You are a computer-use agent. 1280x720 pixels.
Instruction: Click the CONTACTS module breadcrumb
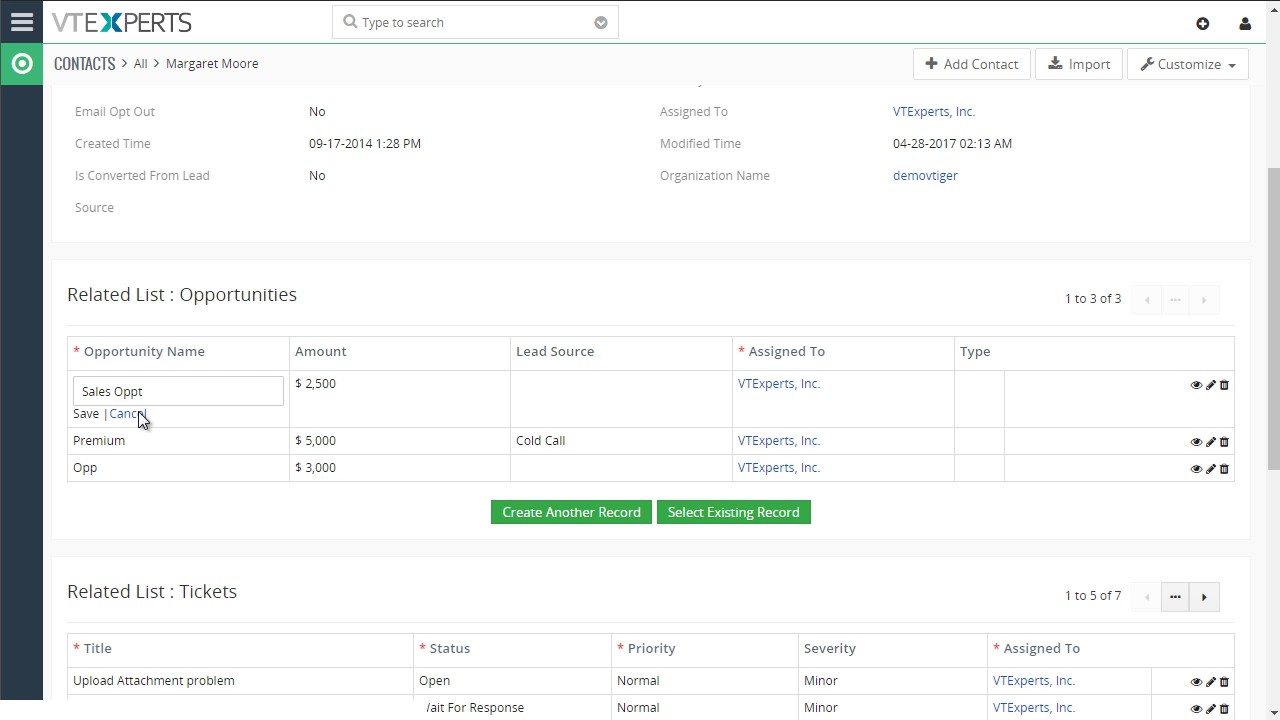(x=85, y=63)
